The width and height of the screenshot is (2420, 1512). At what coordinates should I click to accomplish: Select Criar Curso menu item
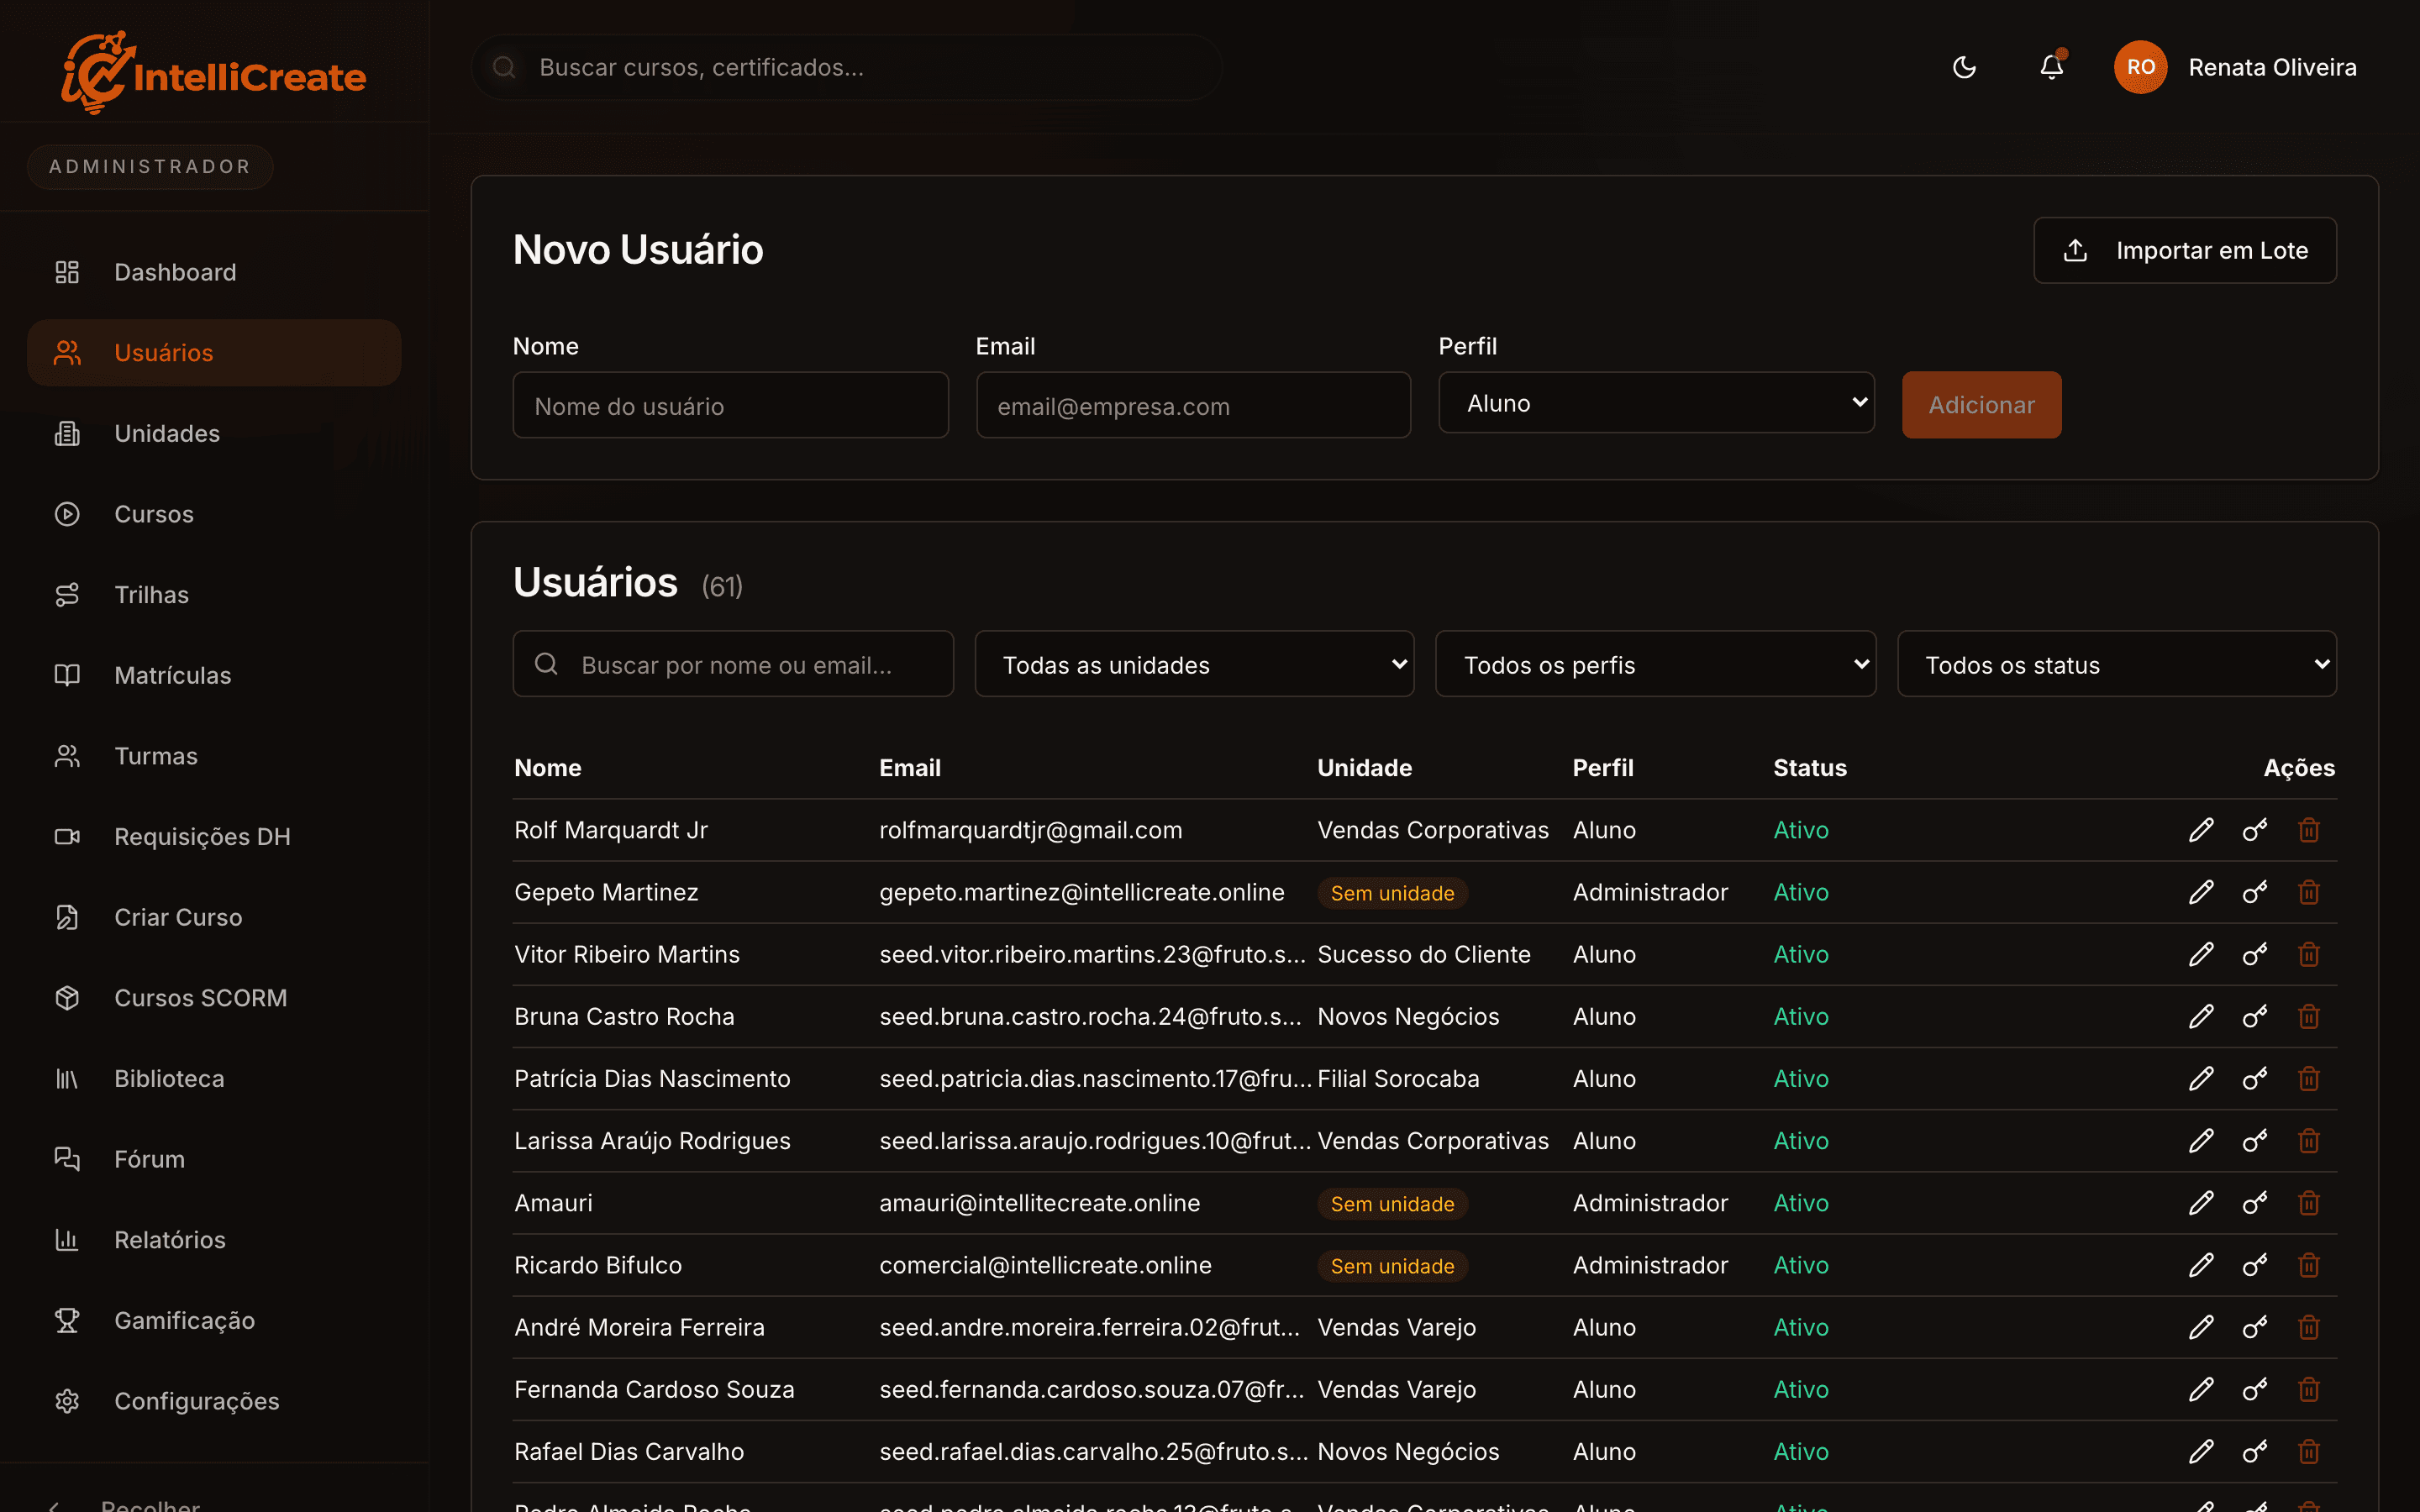point(214,917)
